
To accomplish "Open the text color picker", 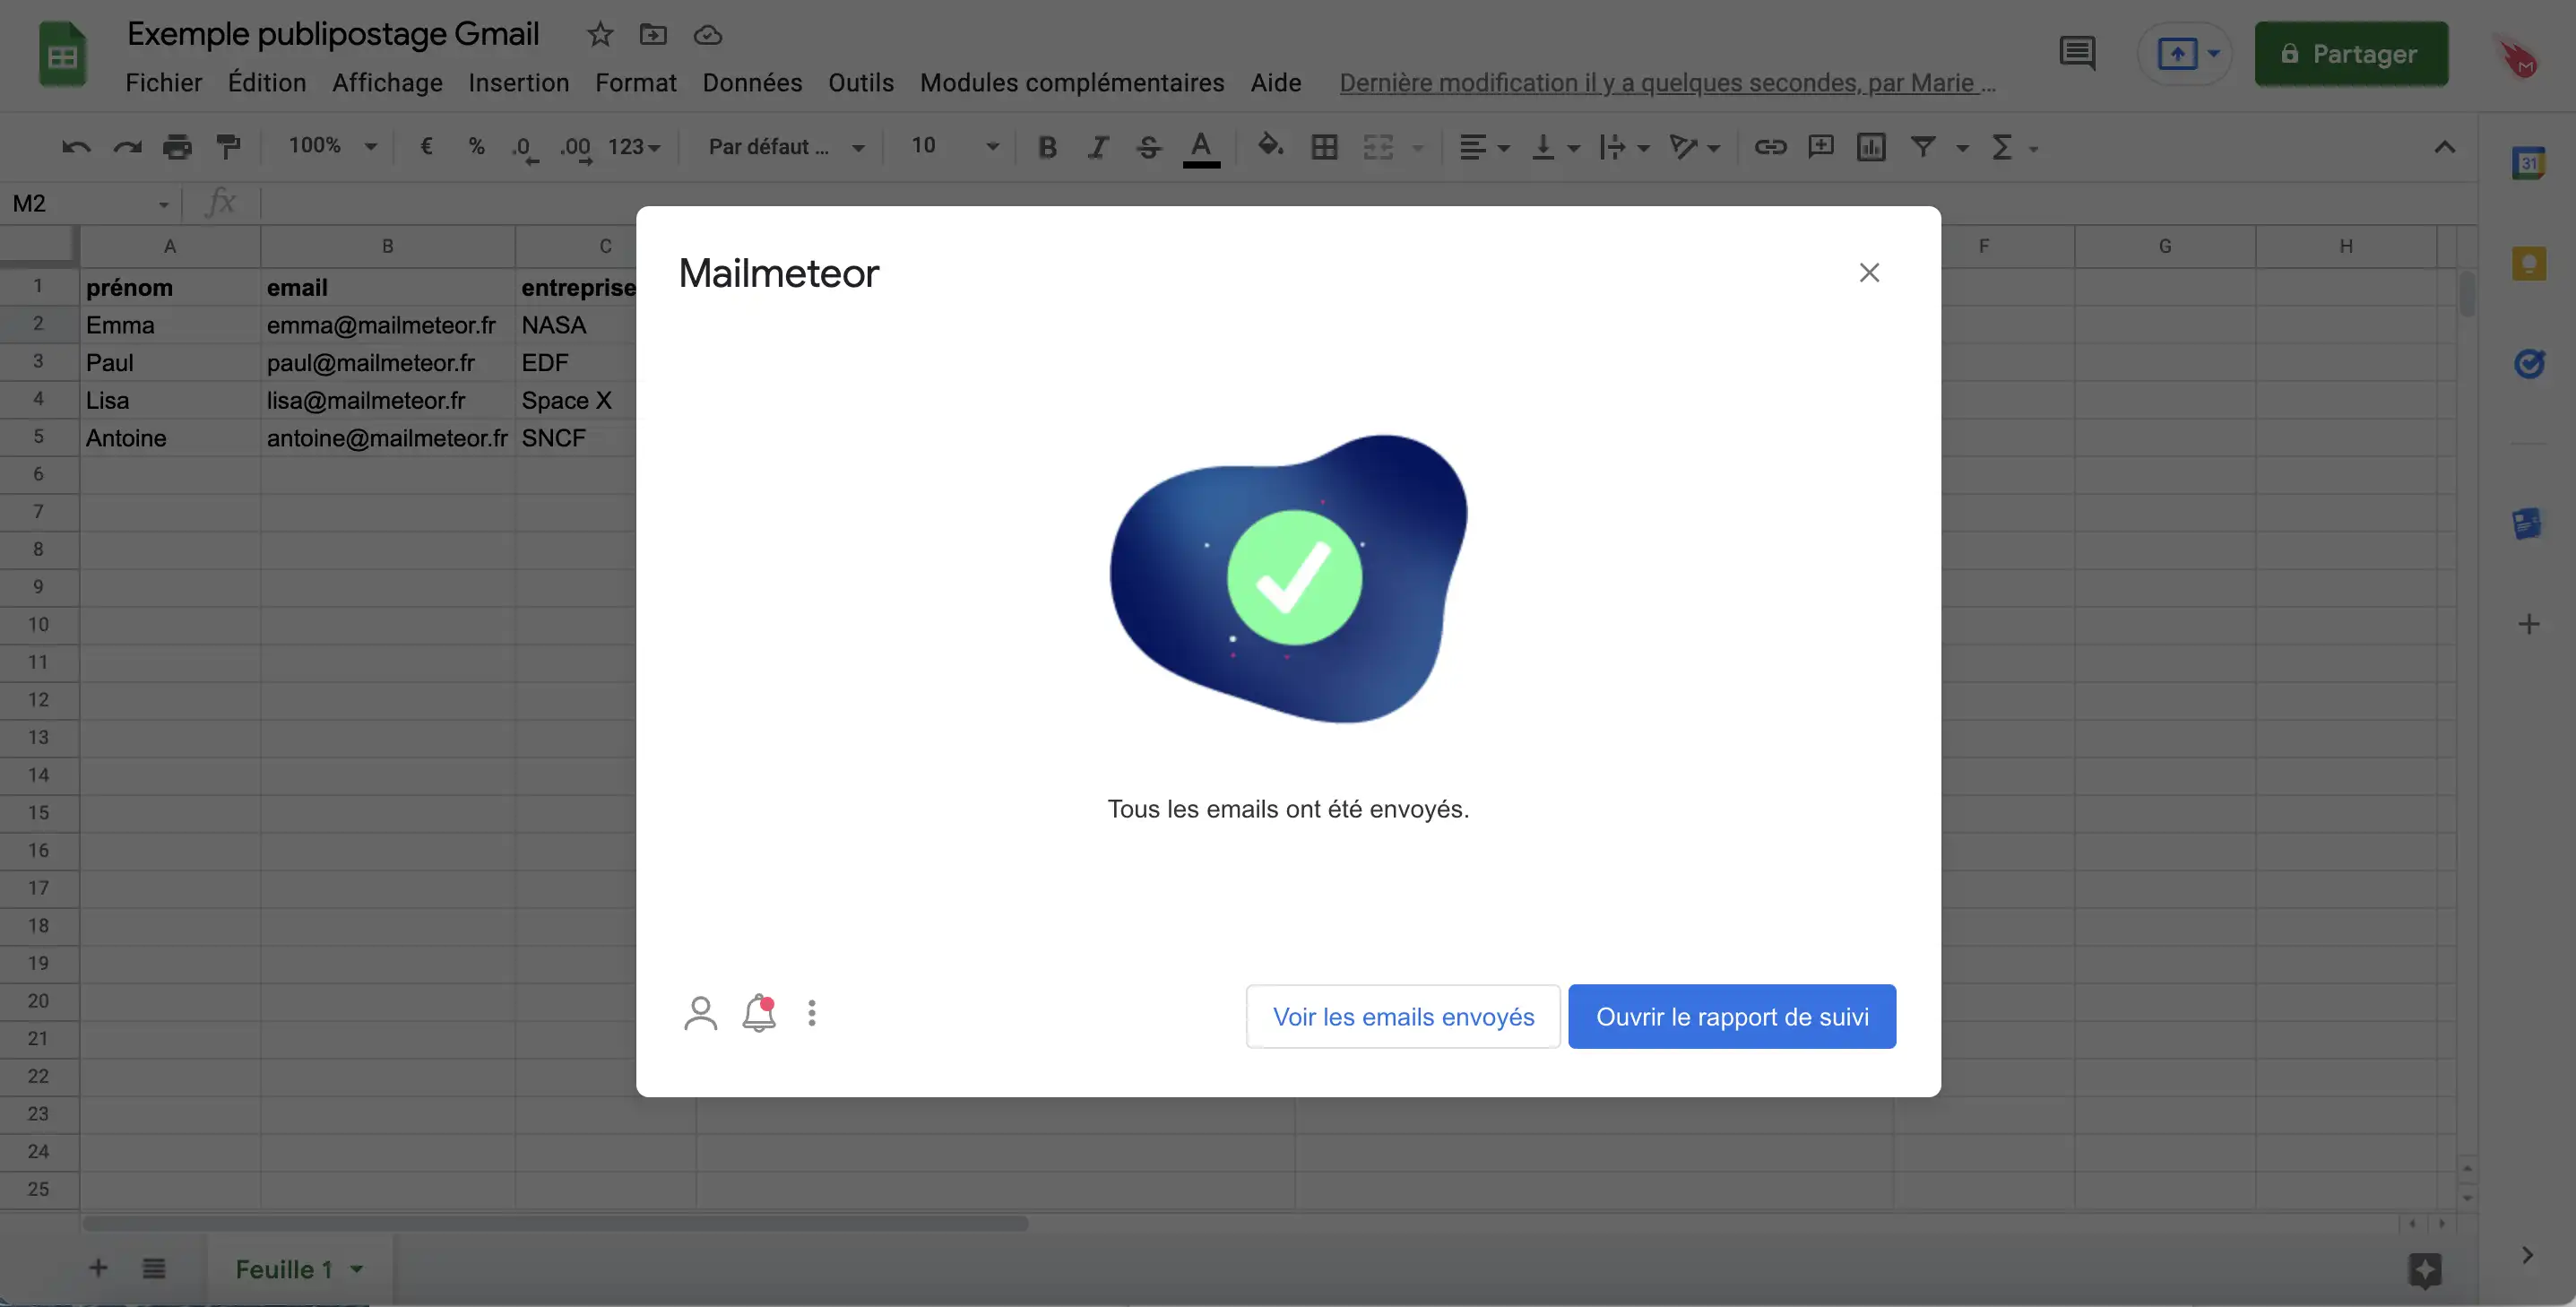I will click(1201, 148).
